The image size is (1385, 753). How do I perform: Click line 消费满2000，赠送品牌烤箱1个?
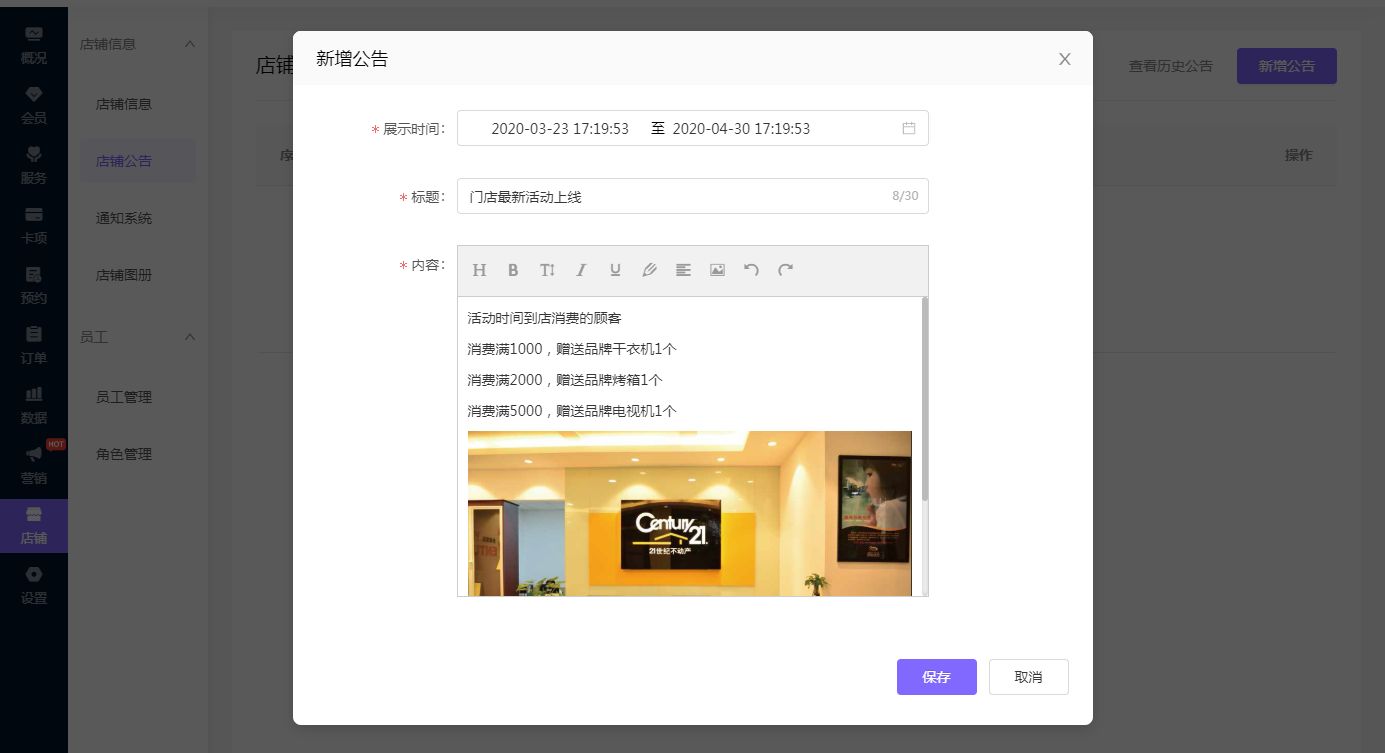click(565, 380)
